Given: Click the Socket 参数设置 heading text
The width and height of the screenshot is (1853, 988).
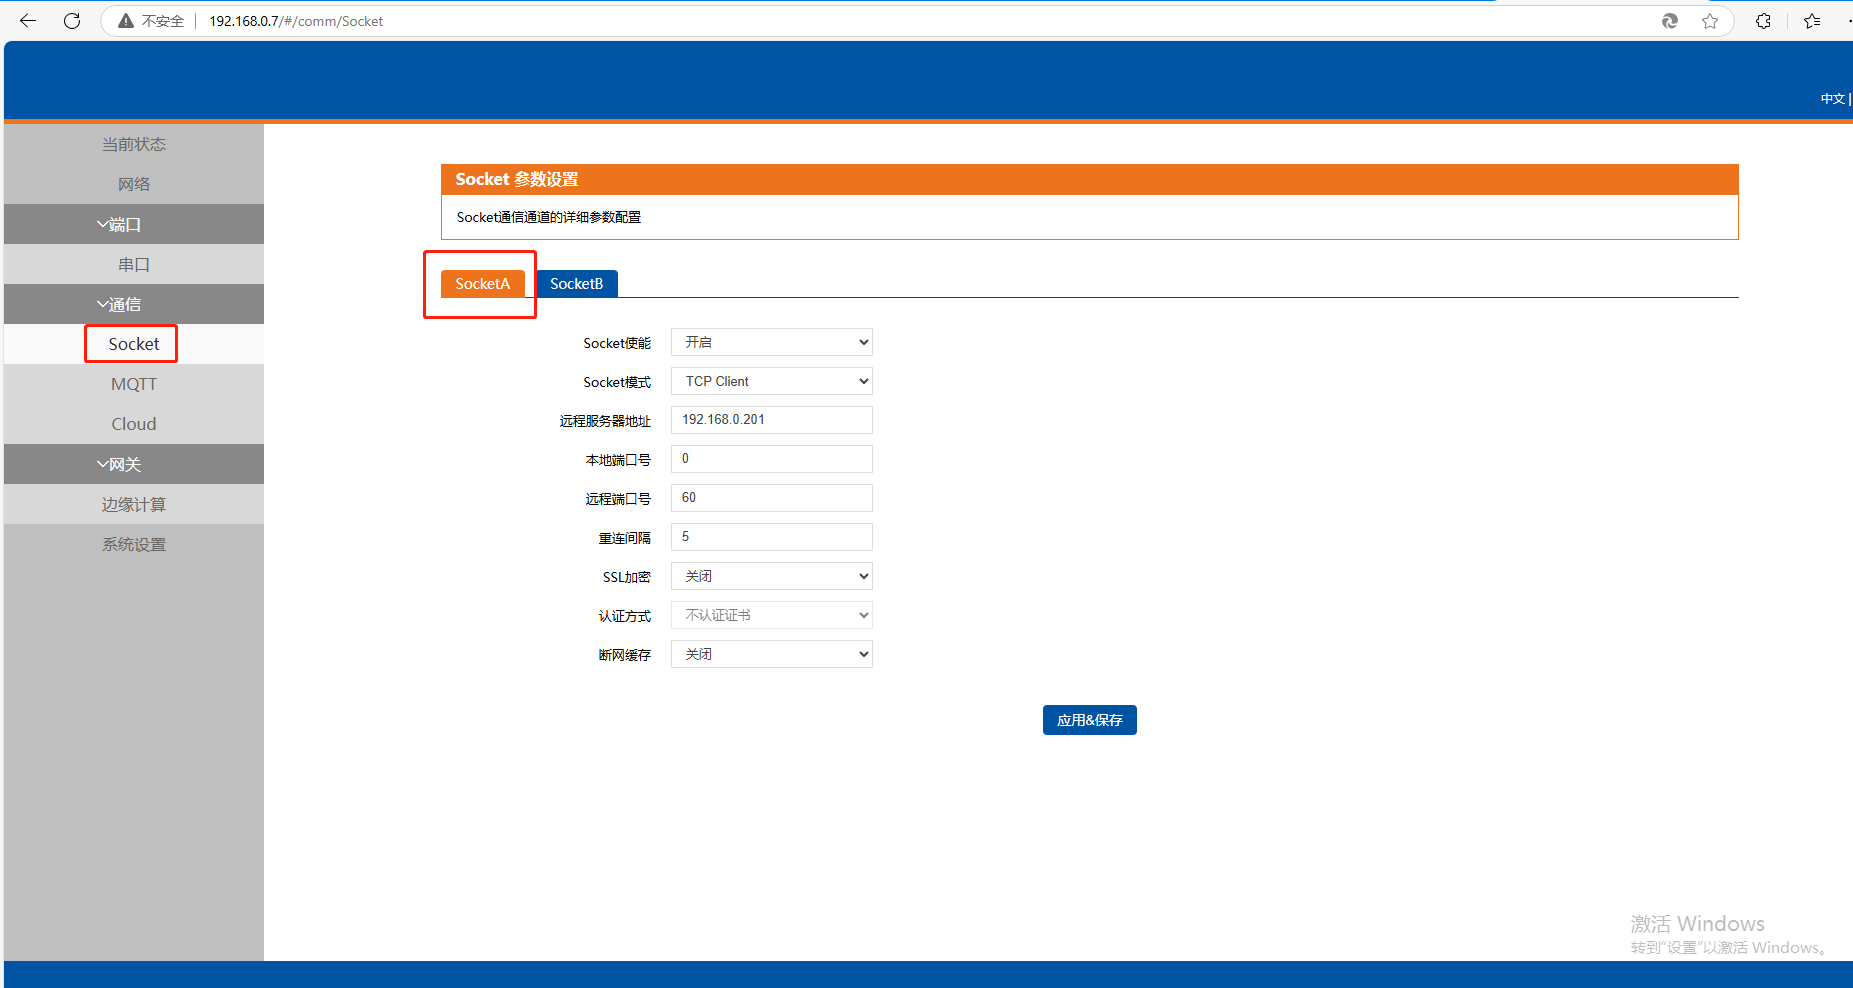Looking at the screenshot, I should click(x=517, y=179).
